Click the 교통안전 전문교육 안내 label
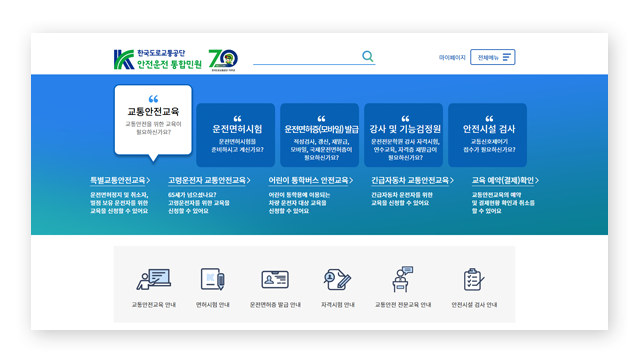 pos(403,305)
